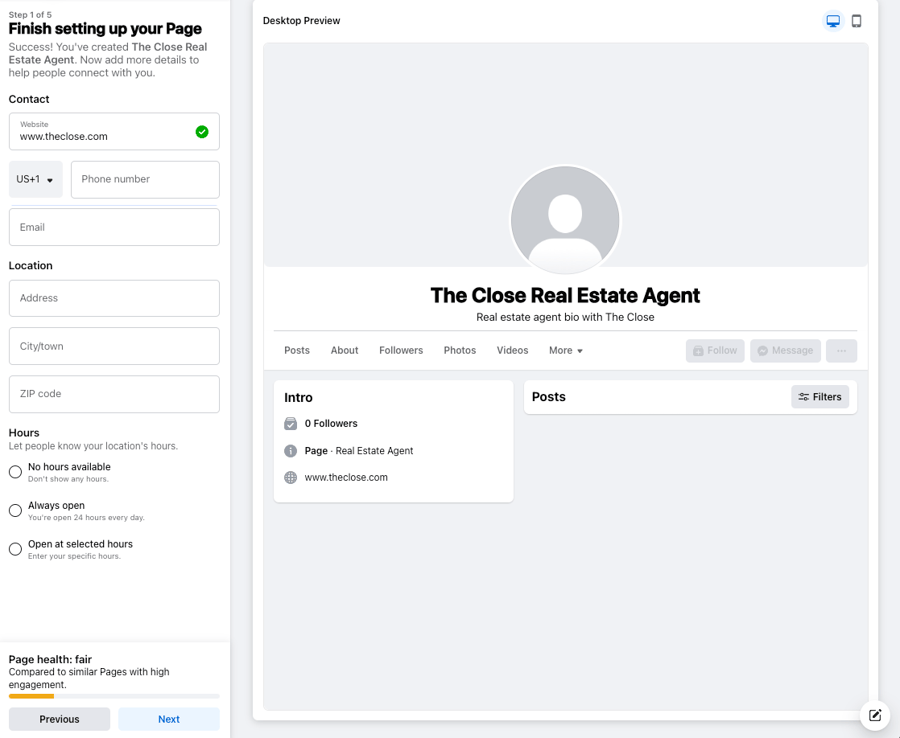The width and height of the screenshot is (900, 738).
Task: Open the More tab dropdown
Action: [x=566, y=350]
